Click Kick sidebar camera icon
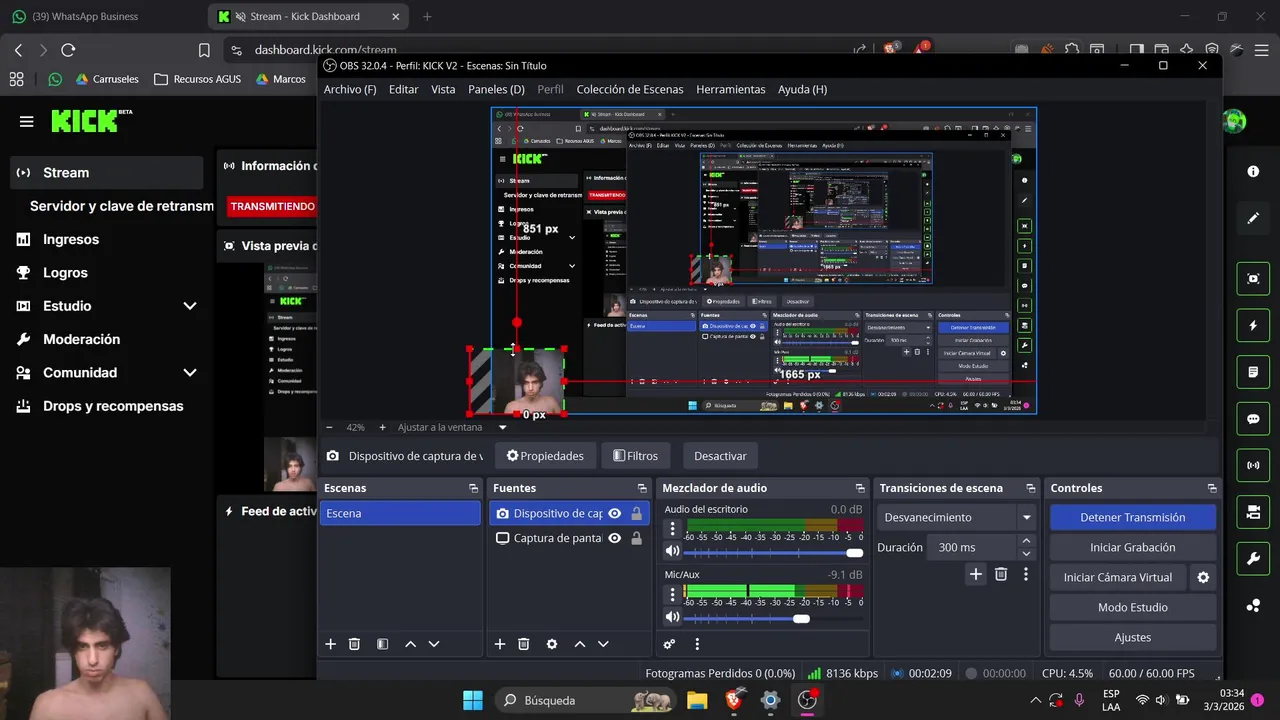The height and width of the screenshot is (720, 1280). (x=1253, y=512)
